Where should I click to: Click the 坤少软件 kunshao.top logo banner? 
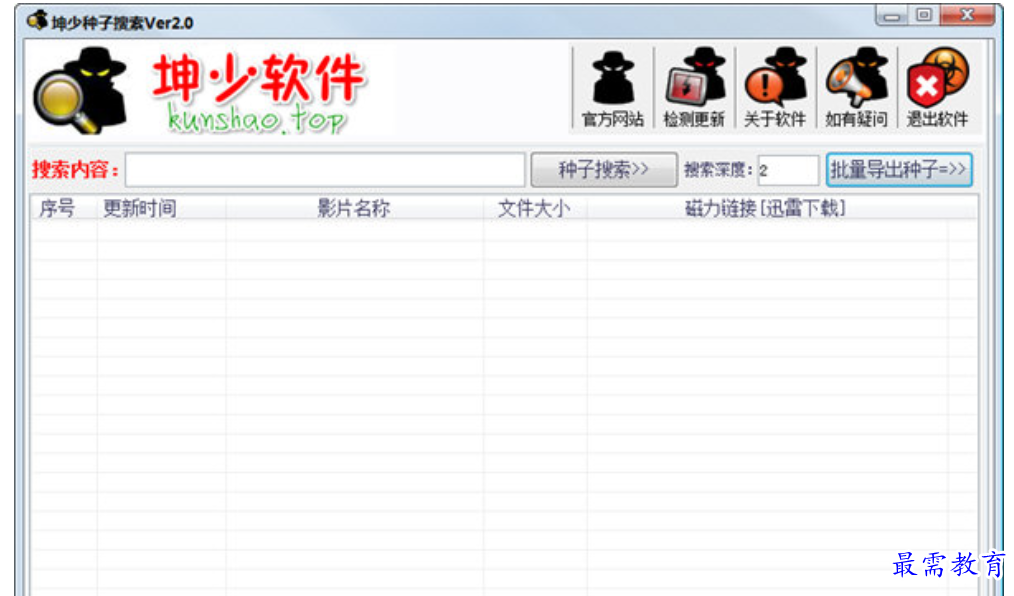[259, 92]
